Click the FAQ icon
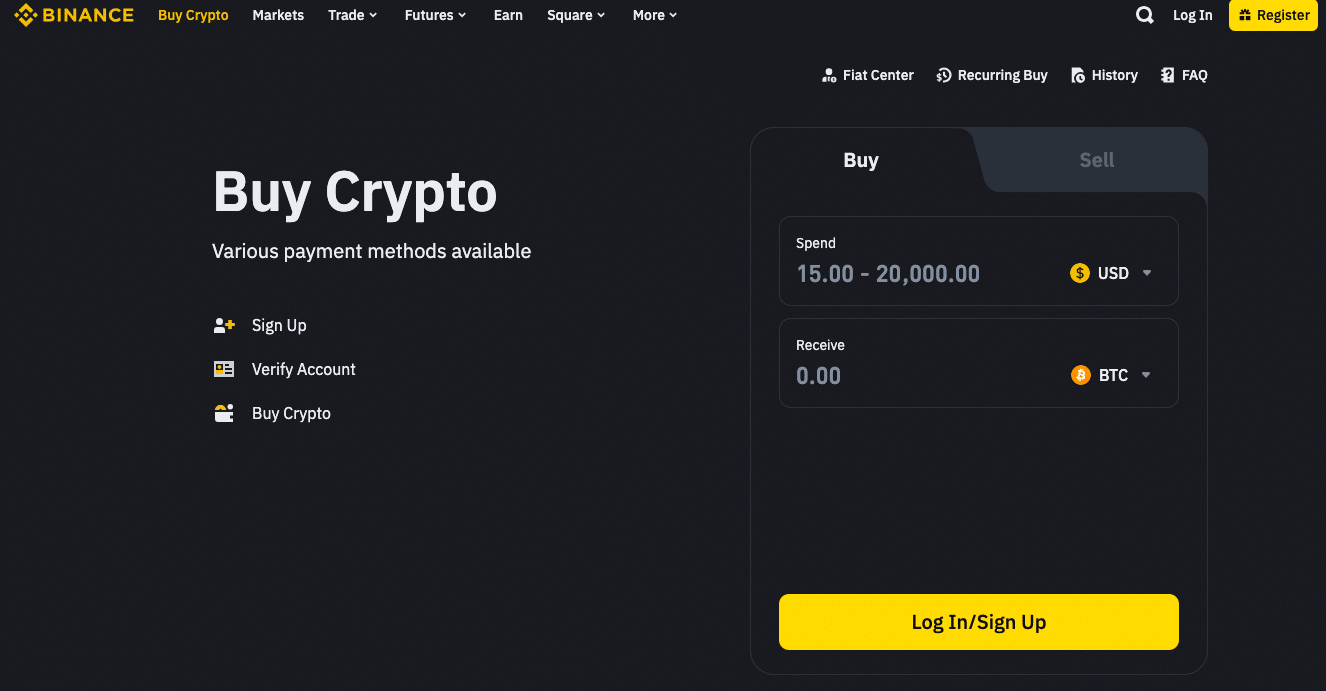 (1167, 75)
